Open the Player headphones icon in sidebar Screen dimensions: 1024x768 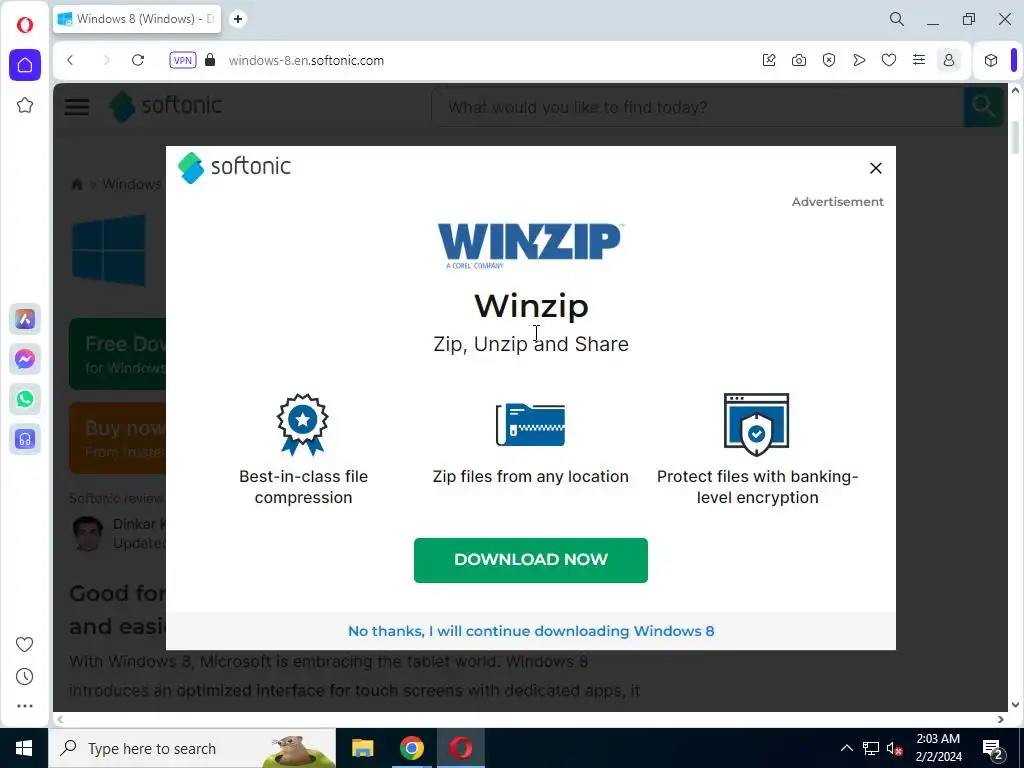pos(25,439)
